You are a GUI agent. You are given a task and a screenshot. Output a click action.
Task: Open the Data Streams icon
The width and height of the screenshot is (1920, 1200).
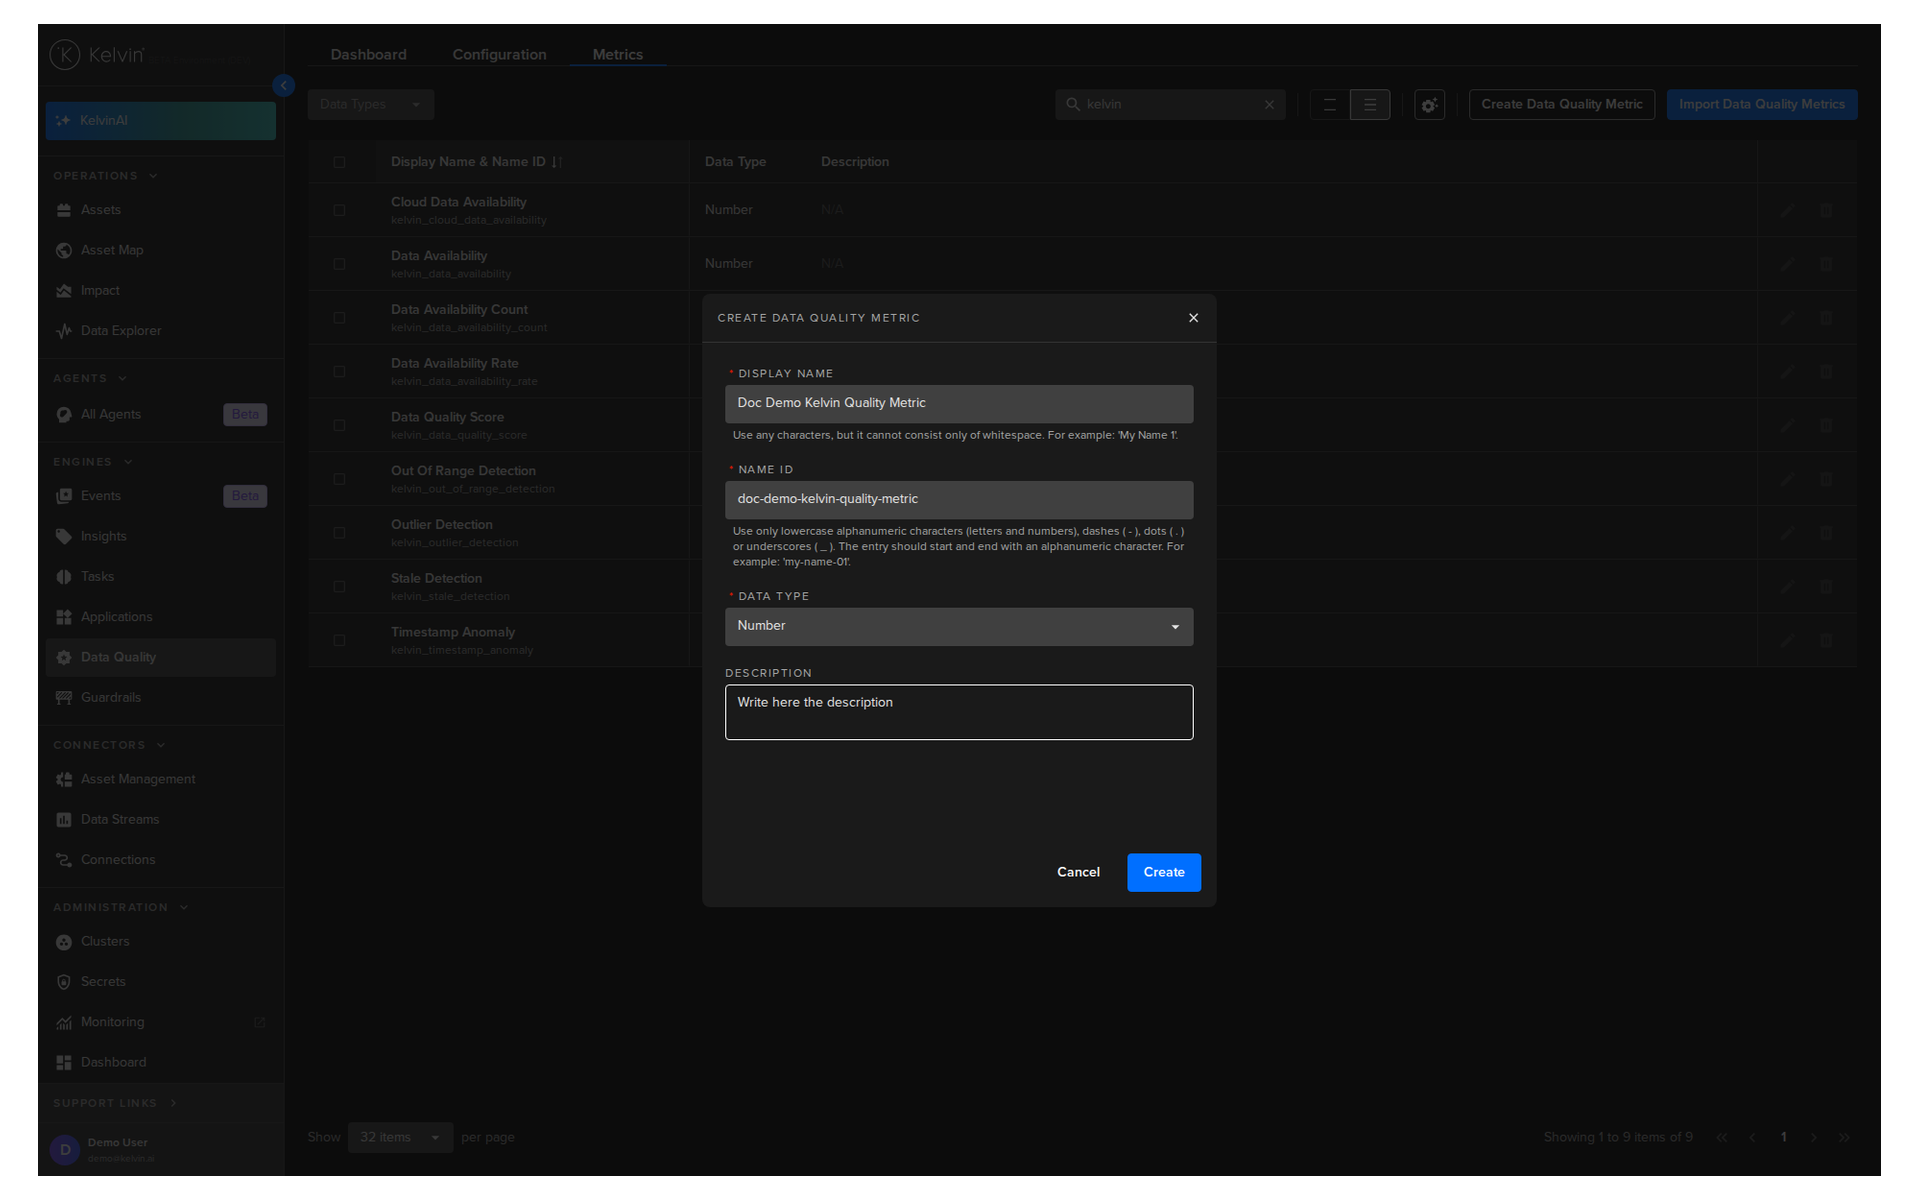click(64, 820)
